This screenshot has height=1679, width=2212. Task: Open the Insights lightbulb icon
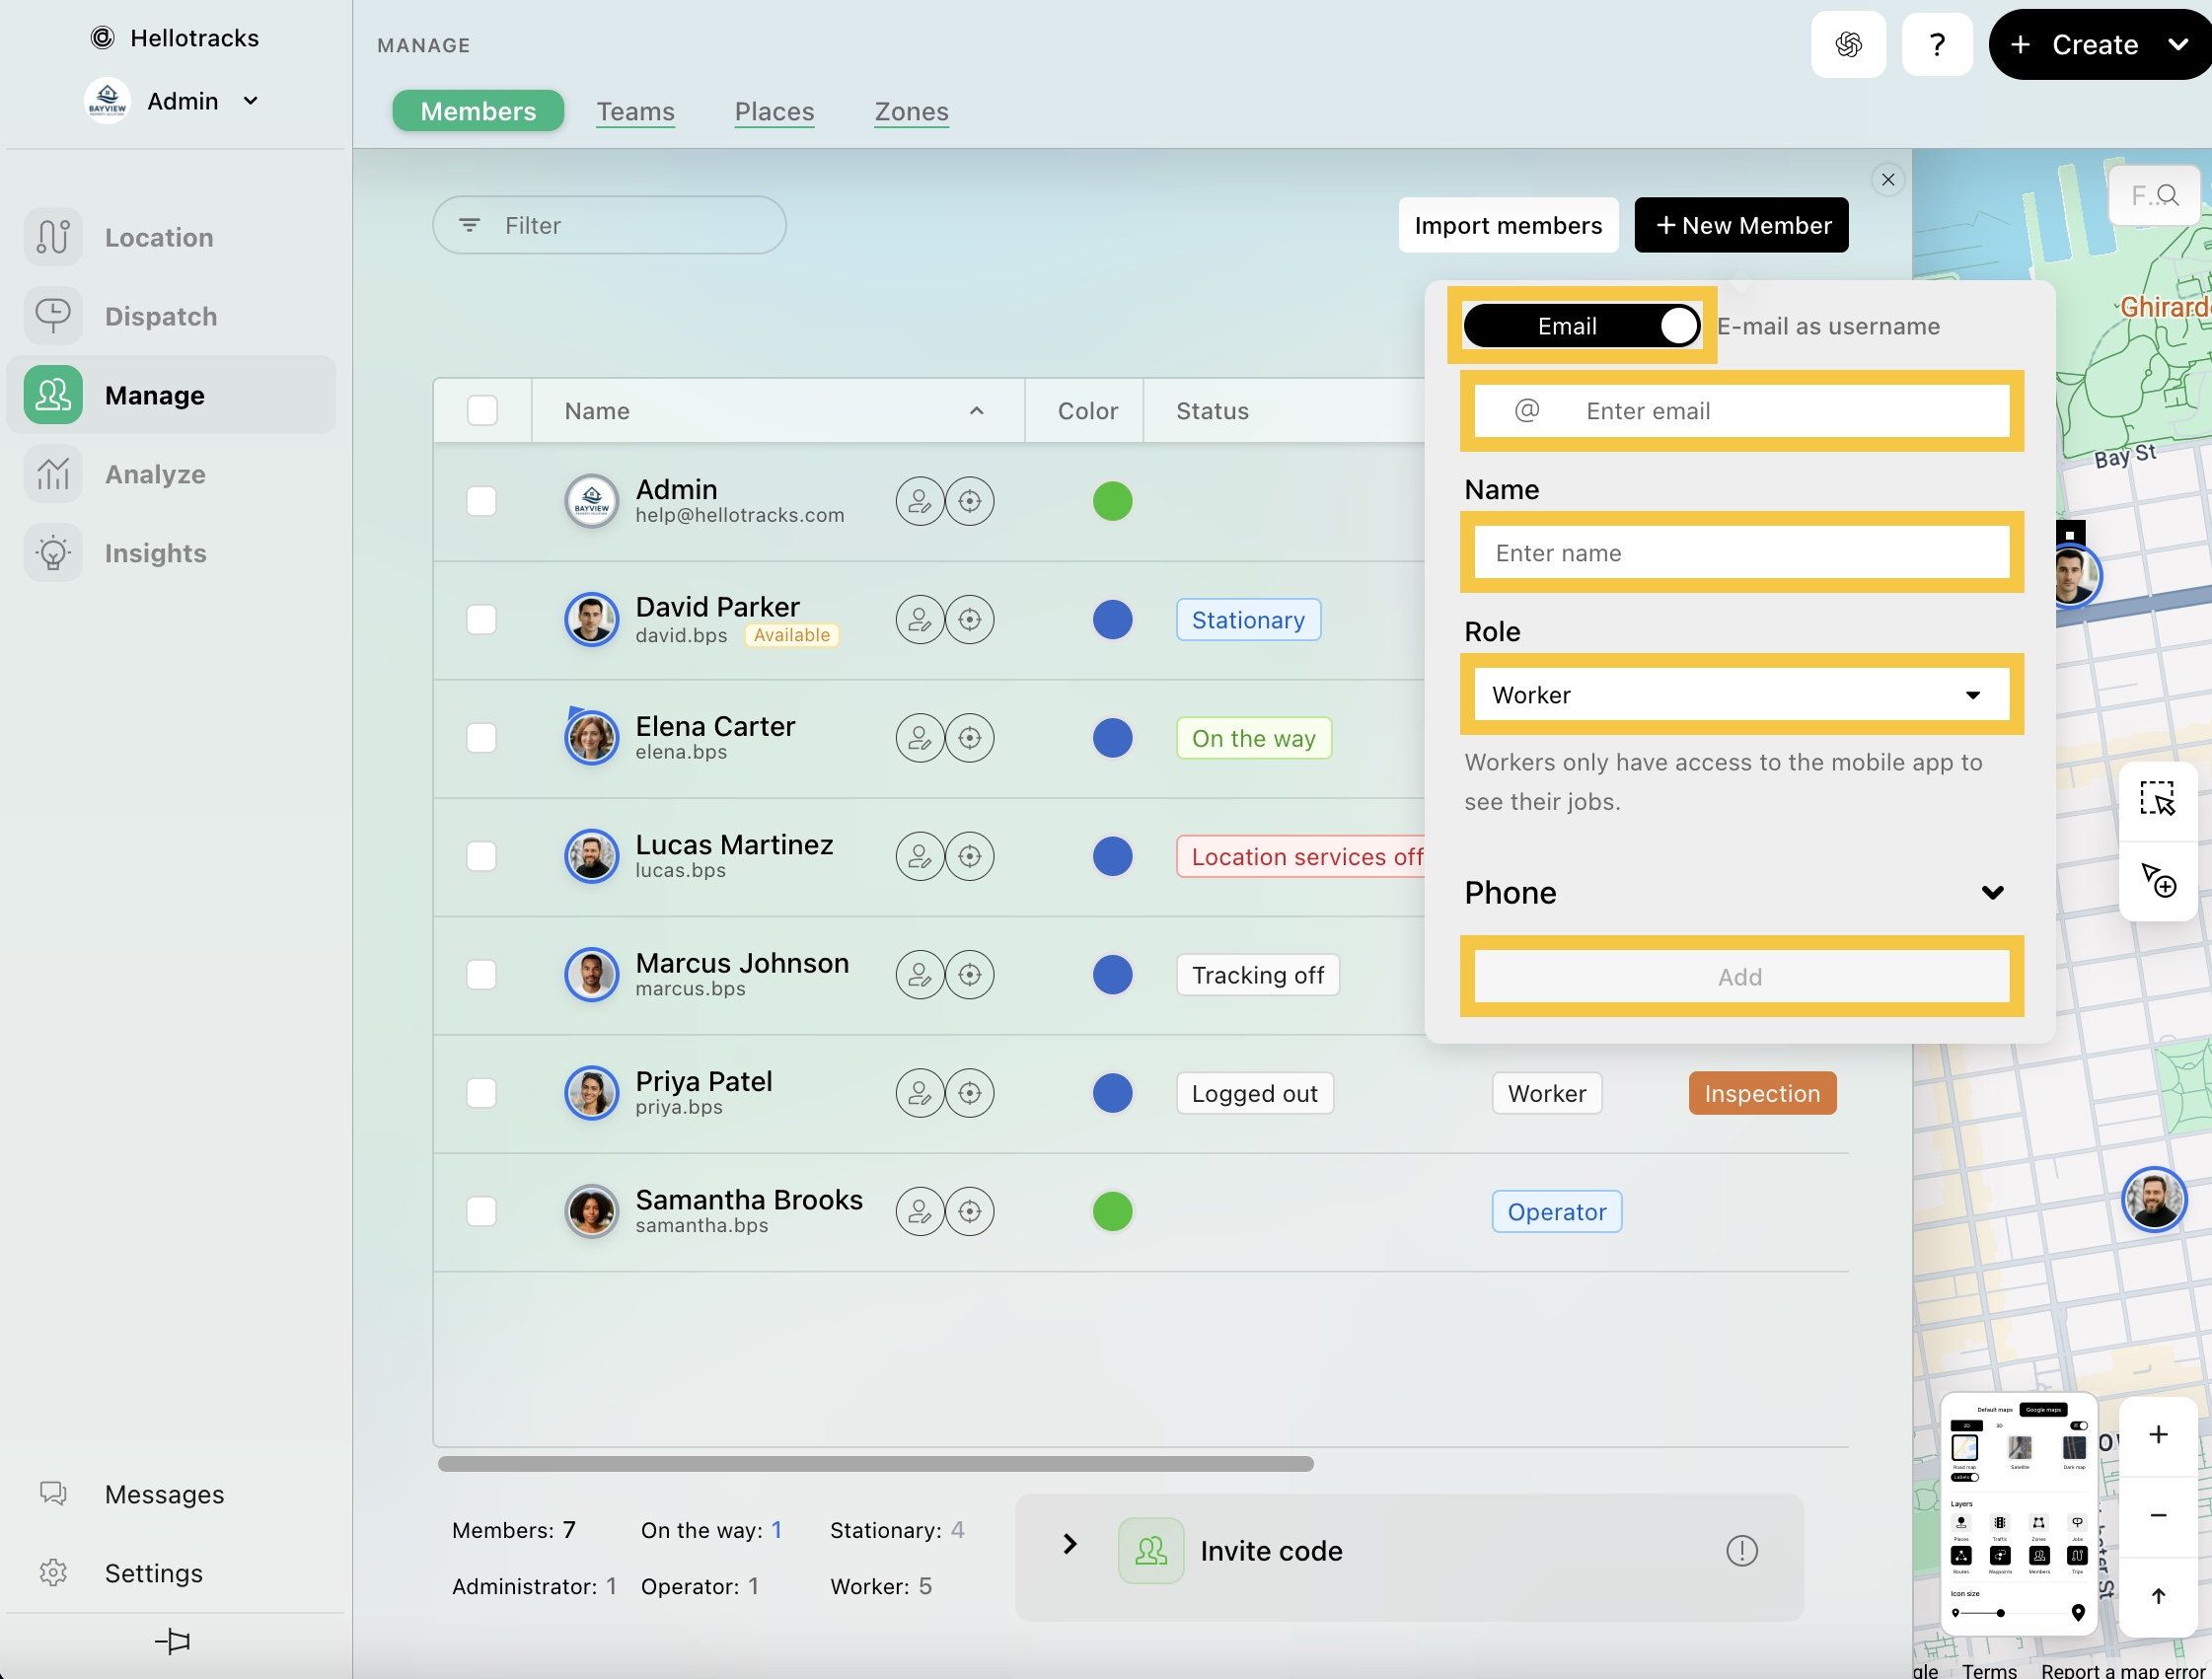pyautogui.click(x=53, y=553)
